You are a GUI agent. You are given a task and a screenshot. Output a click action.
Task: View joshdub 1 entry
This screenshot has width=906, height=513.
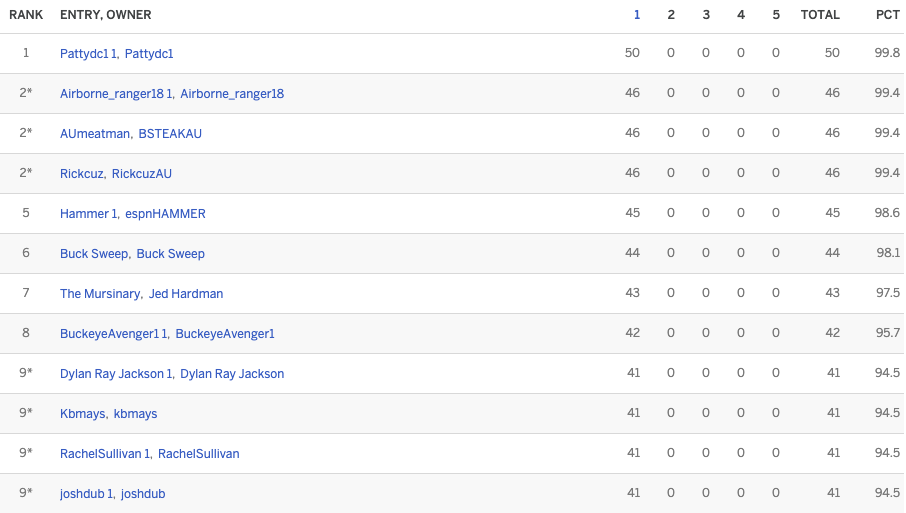tap(87, 494)
